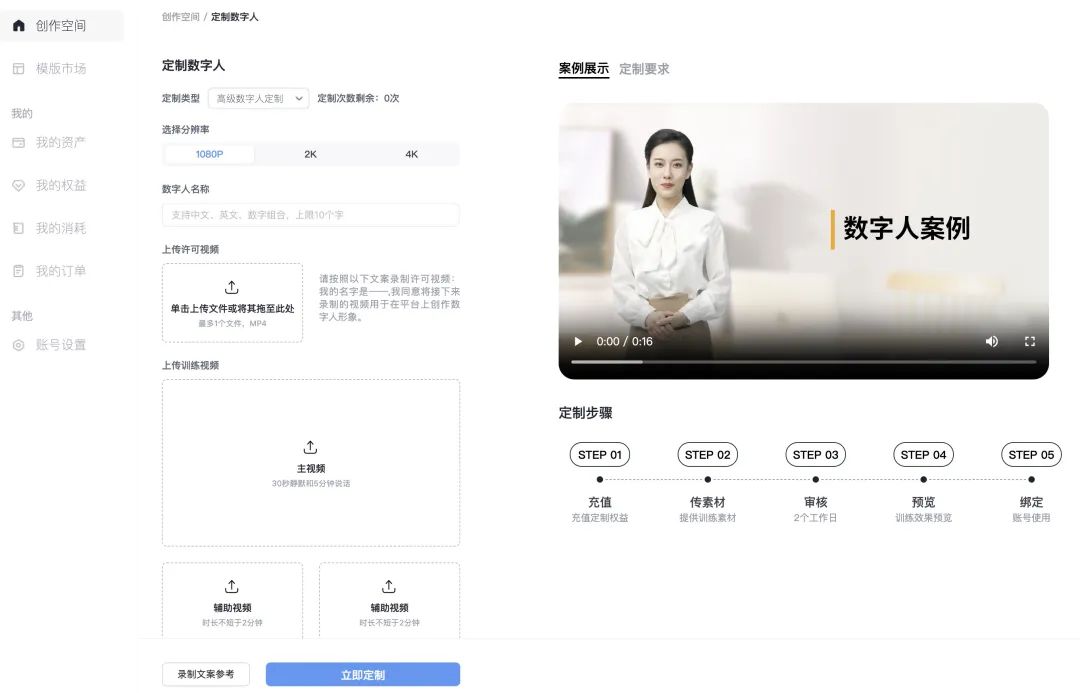Open 录制文案参考 reference
The height and width of the screenshot is (693, 1080).
coord(205,674)
